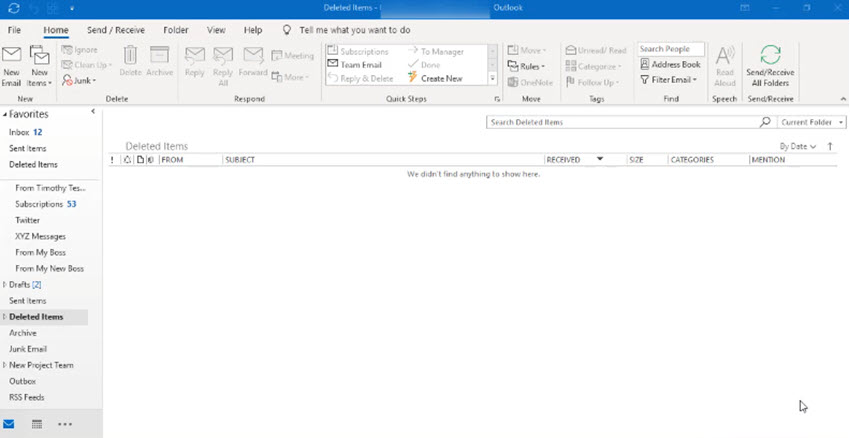Open the XYZ Messages folder
850x438 pixels.
click(x=41, y=236)
